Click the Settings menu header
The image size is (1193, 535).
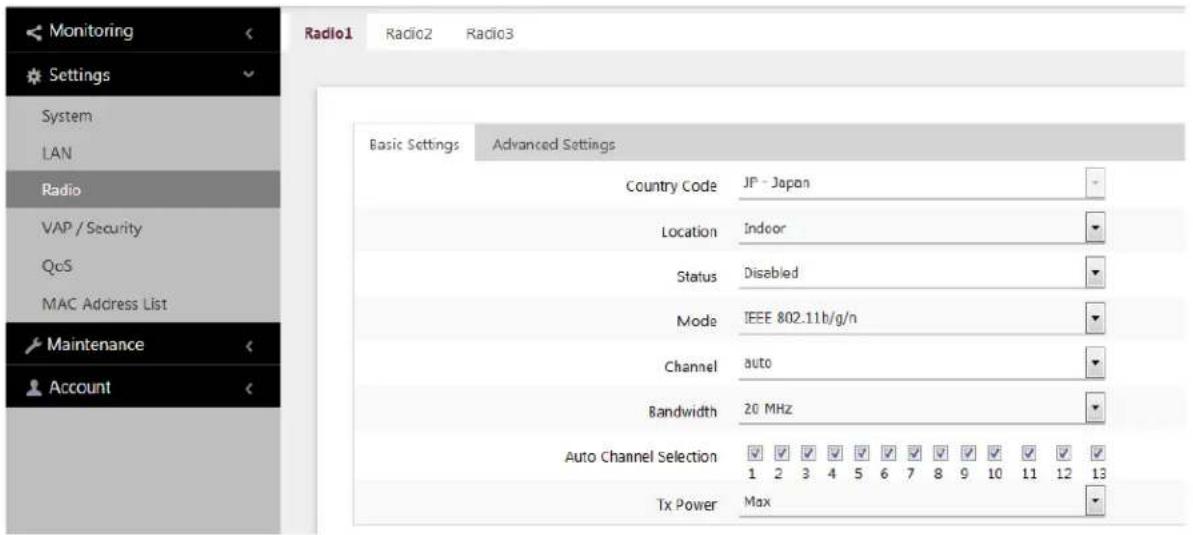(143, 75)
